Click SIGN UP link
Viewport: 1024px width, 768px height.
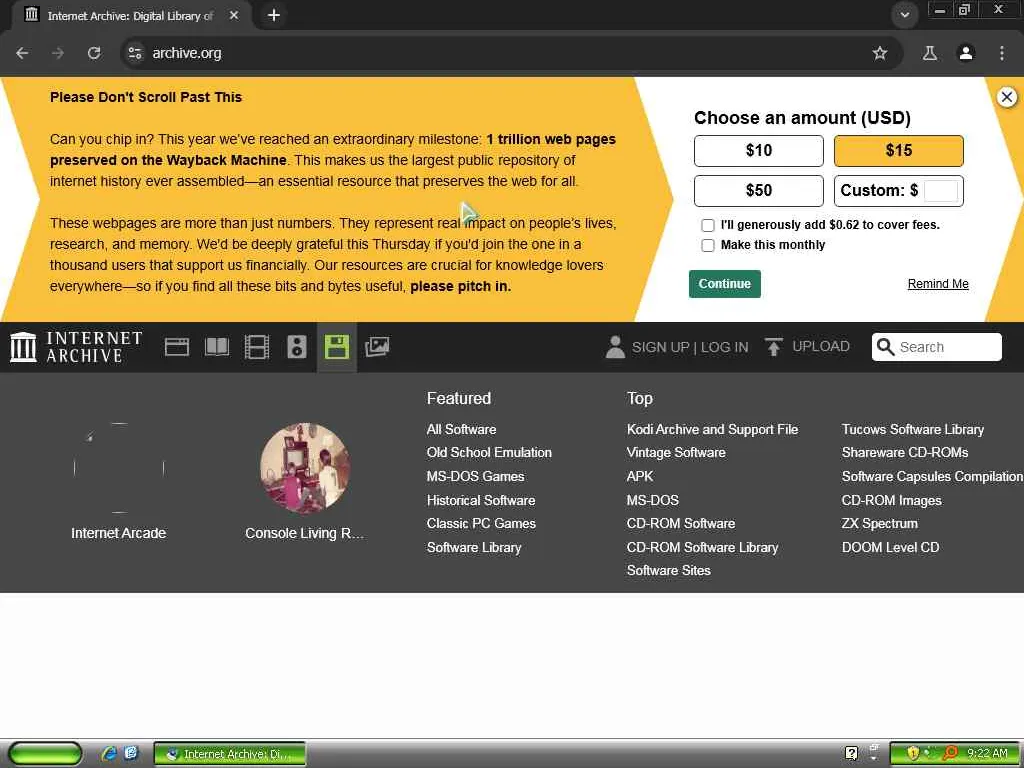click(x=660, y=347)
